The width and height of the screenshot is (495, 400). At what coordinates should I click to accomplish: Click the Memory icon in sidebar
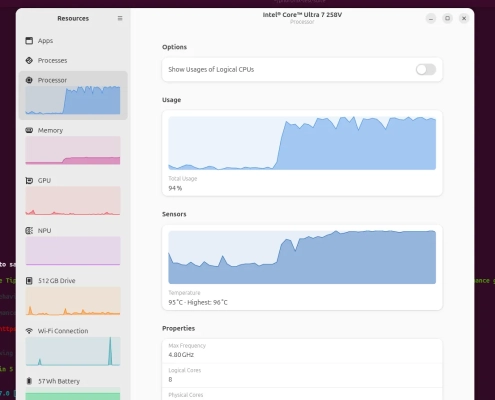click(29, 130)
